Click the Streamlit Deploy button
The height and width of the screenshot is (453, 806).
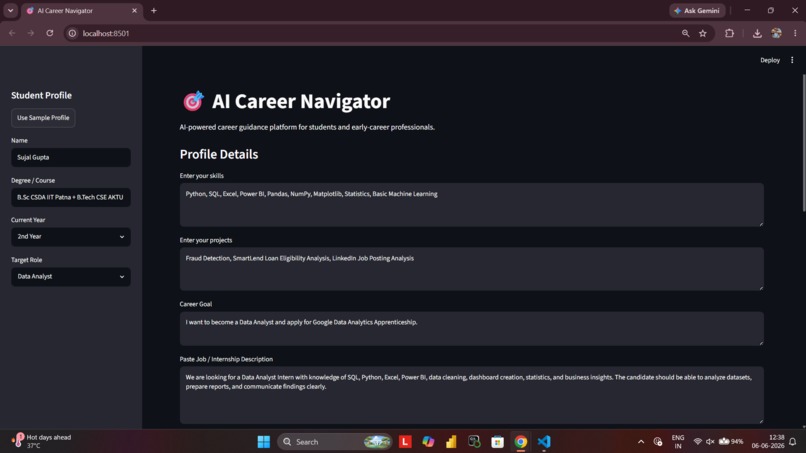[x=770, y=60]
